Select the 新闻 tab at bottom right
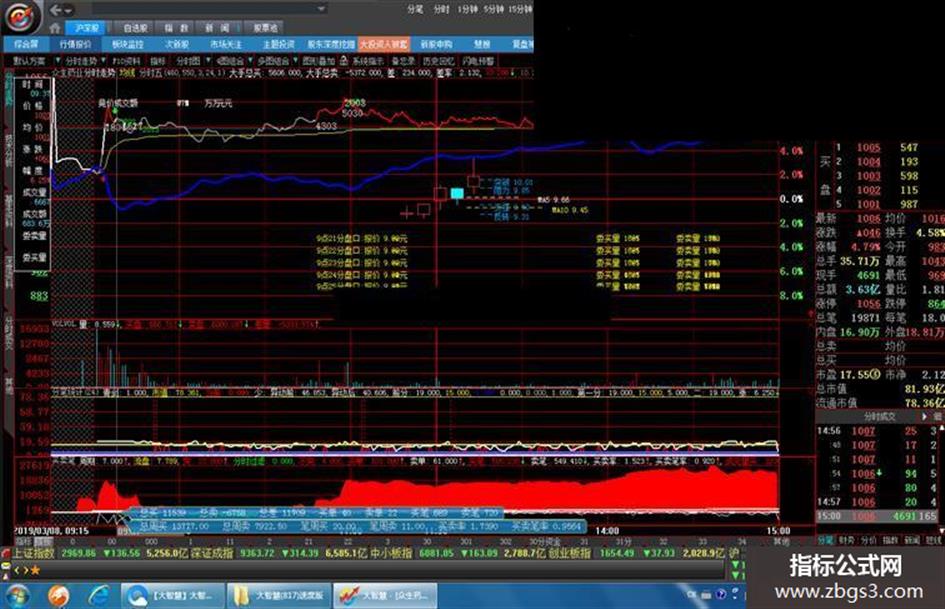This screenshot has width=945, height=609. pos(912,541)
